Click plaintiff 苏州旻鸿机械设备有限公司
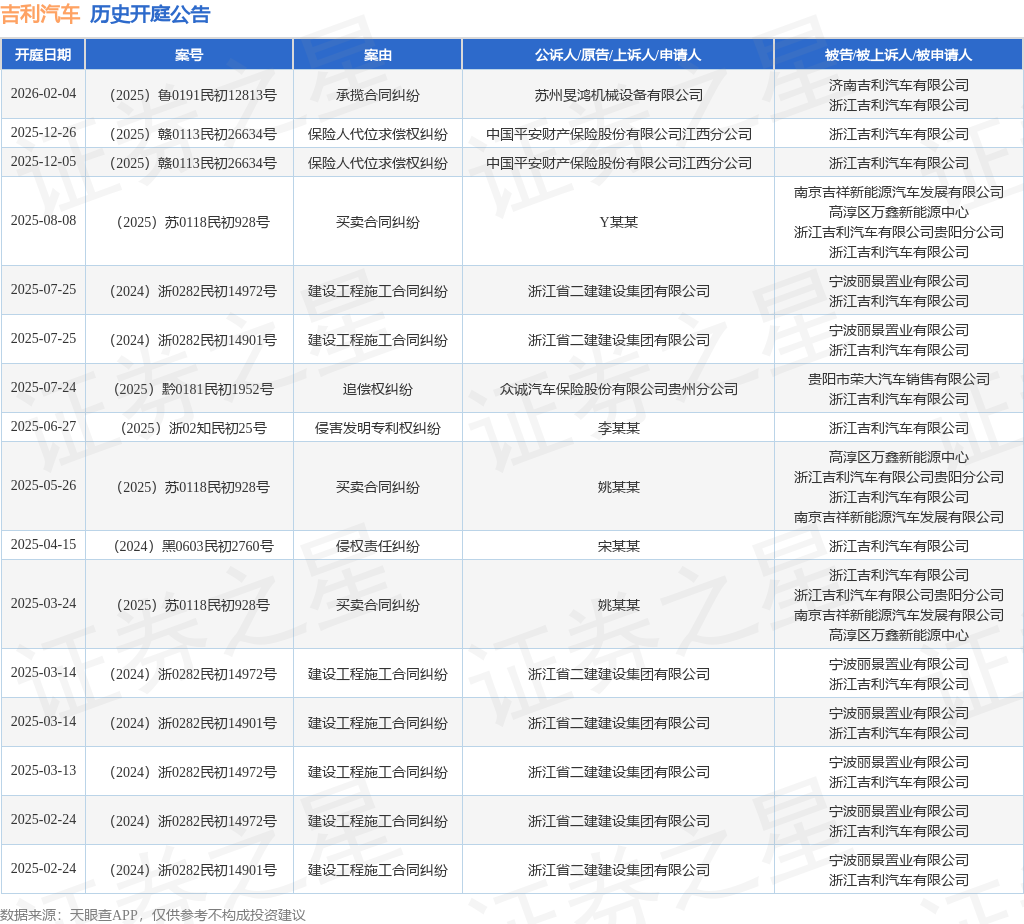Viewport: 1024px width, 924px height. click(618, 95)
